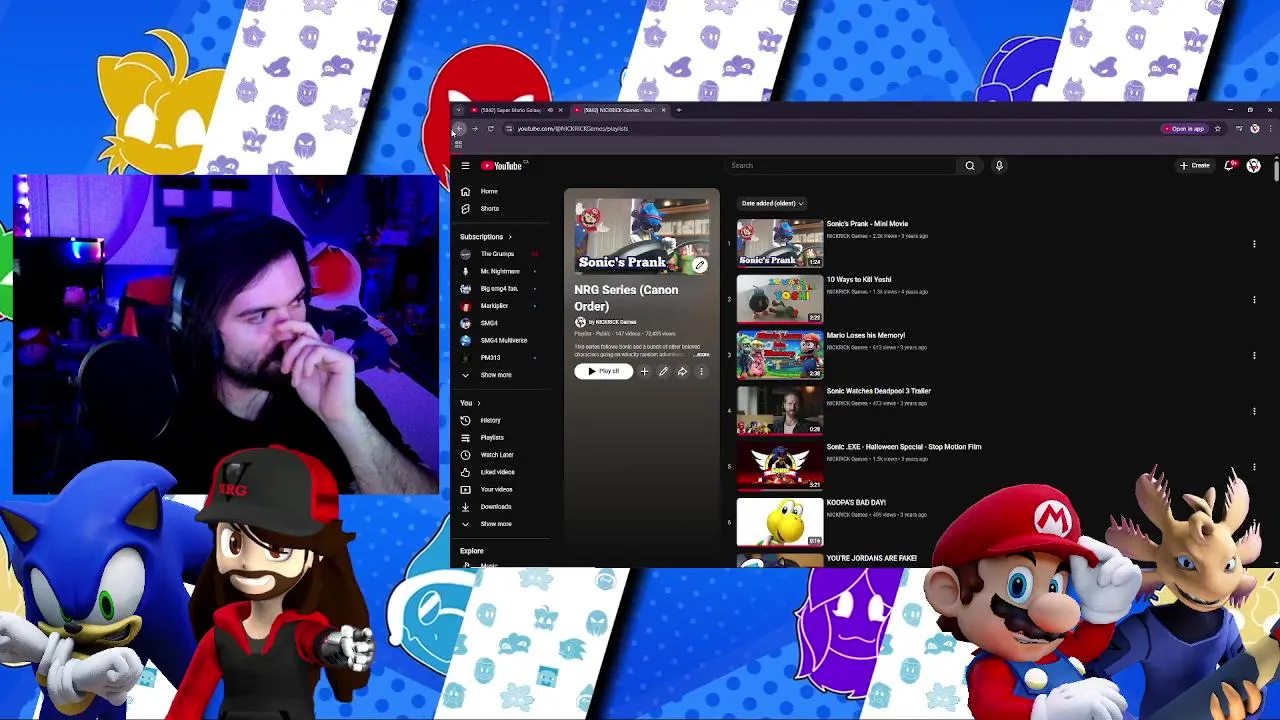Click Play all button
Viewport: 1280px width, 720px height.
click(x=604, y=372)
